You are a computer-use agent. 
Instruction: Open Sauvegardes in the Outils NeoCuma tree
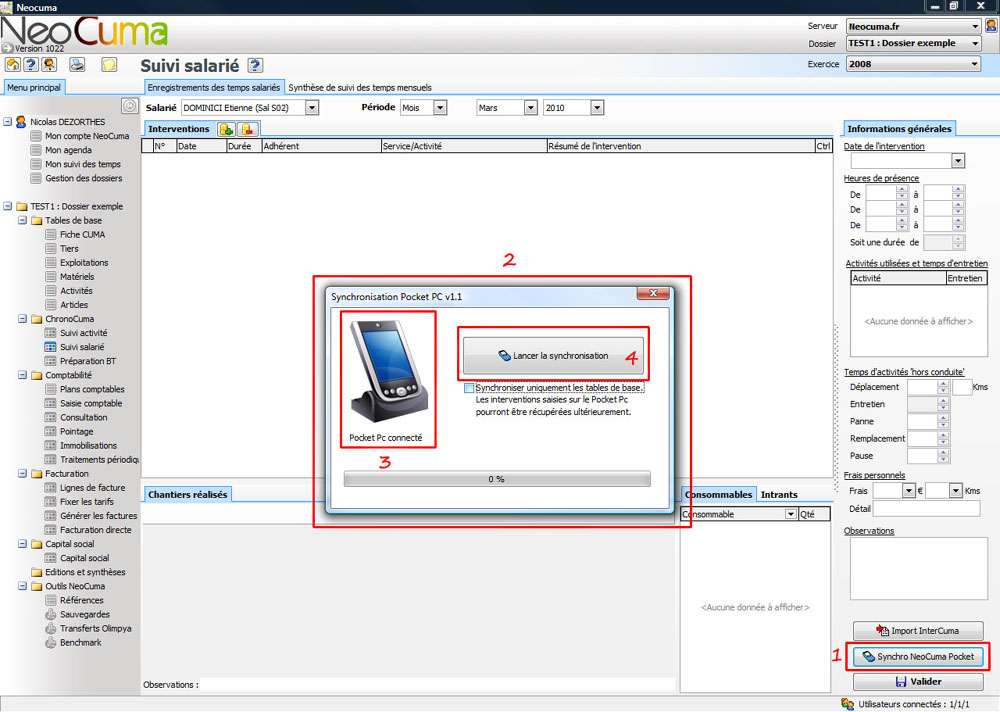coord(85,614)
